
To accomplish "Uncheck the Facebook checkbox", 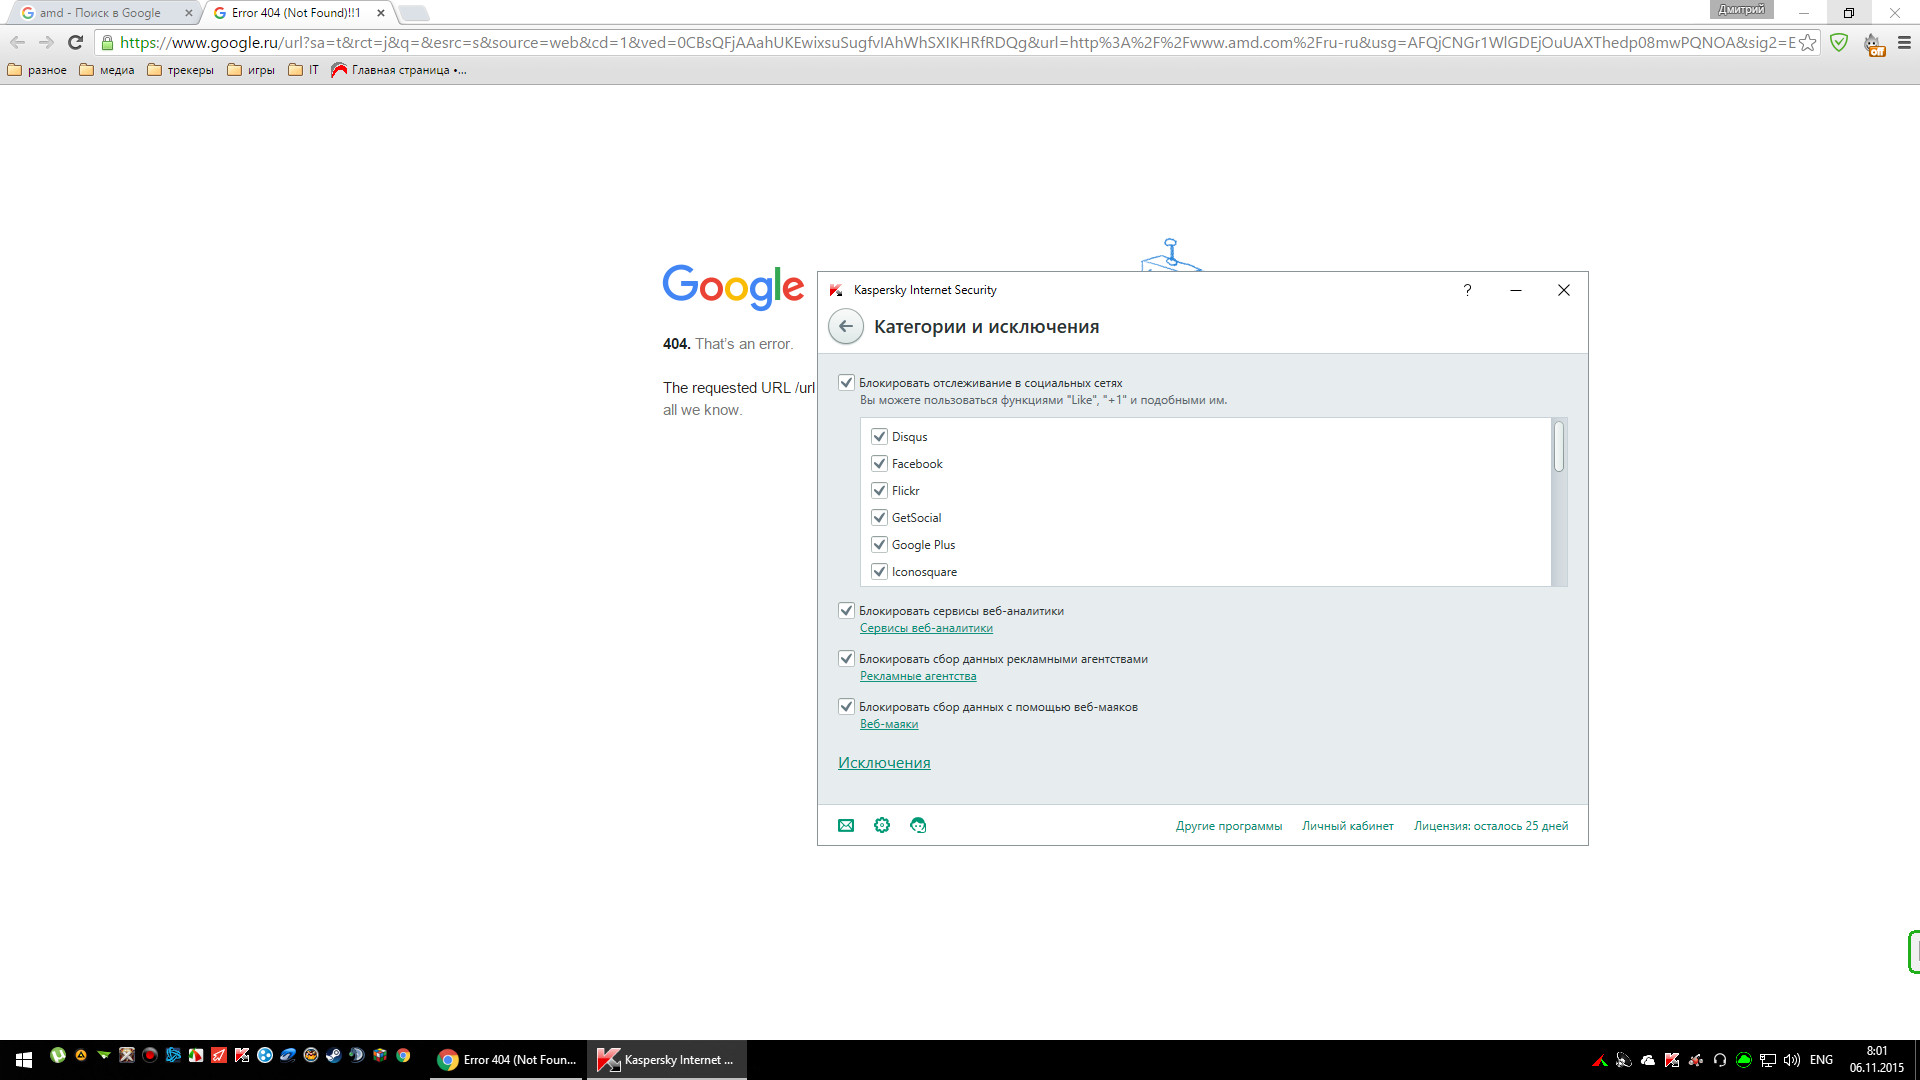I will tap(879, 463).
